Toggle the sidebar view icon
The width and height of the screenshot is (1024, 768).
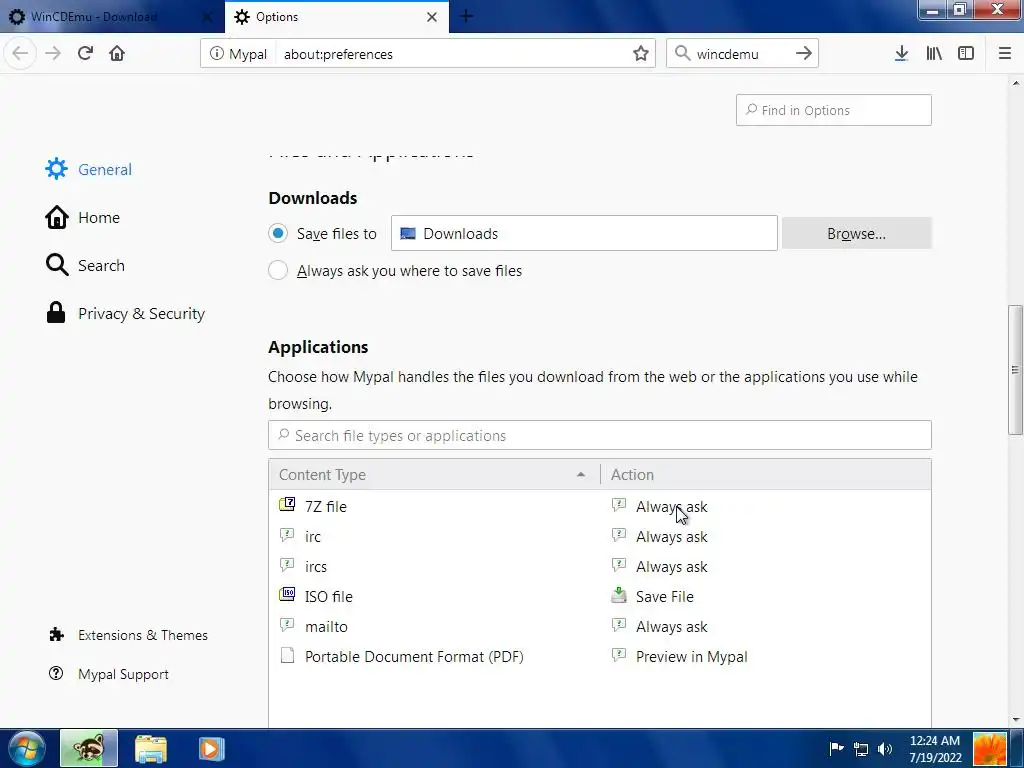tap(966, 54)
